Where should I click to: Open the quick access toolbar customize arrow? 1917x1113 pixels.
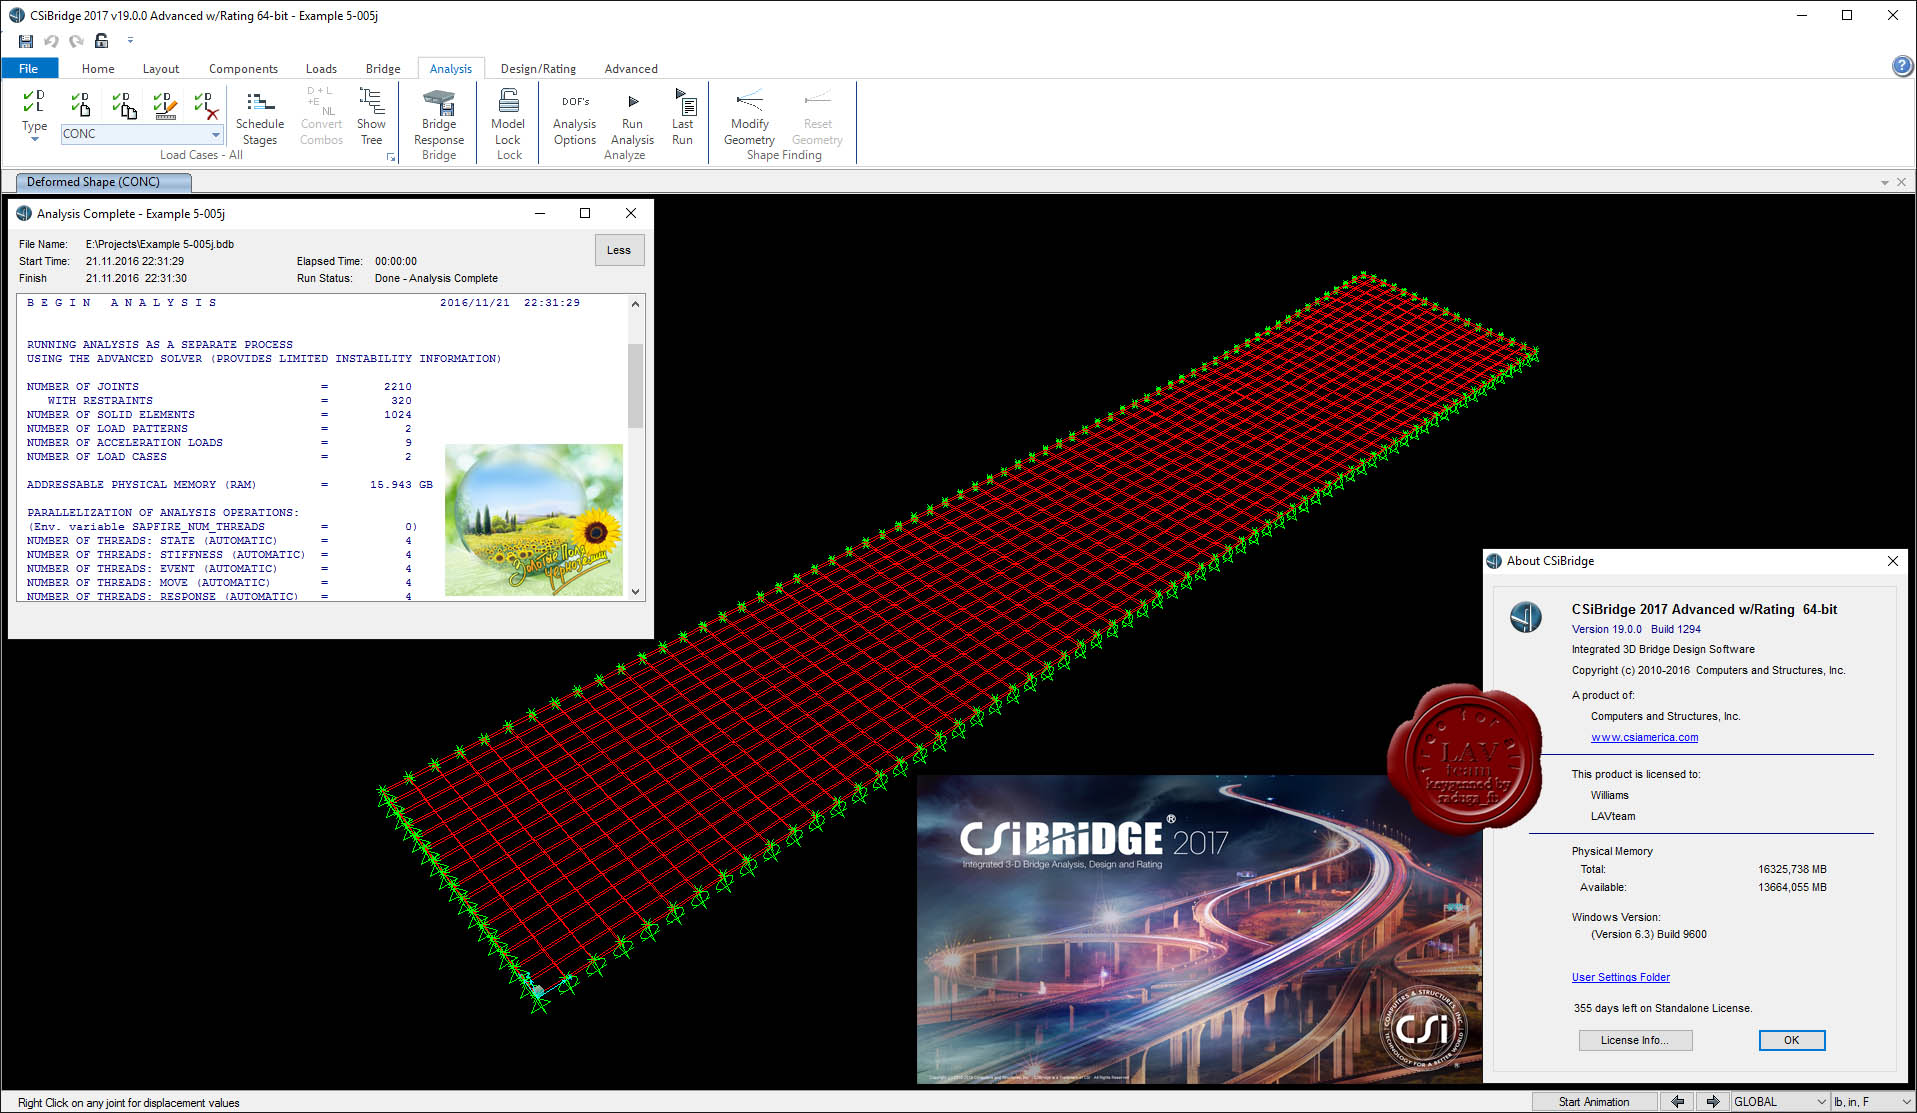[130, 41]
